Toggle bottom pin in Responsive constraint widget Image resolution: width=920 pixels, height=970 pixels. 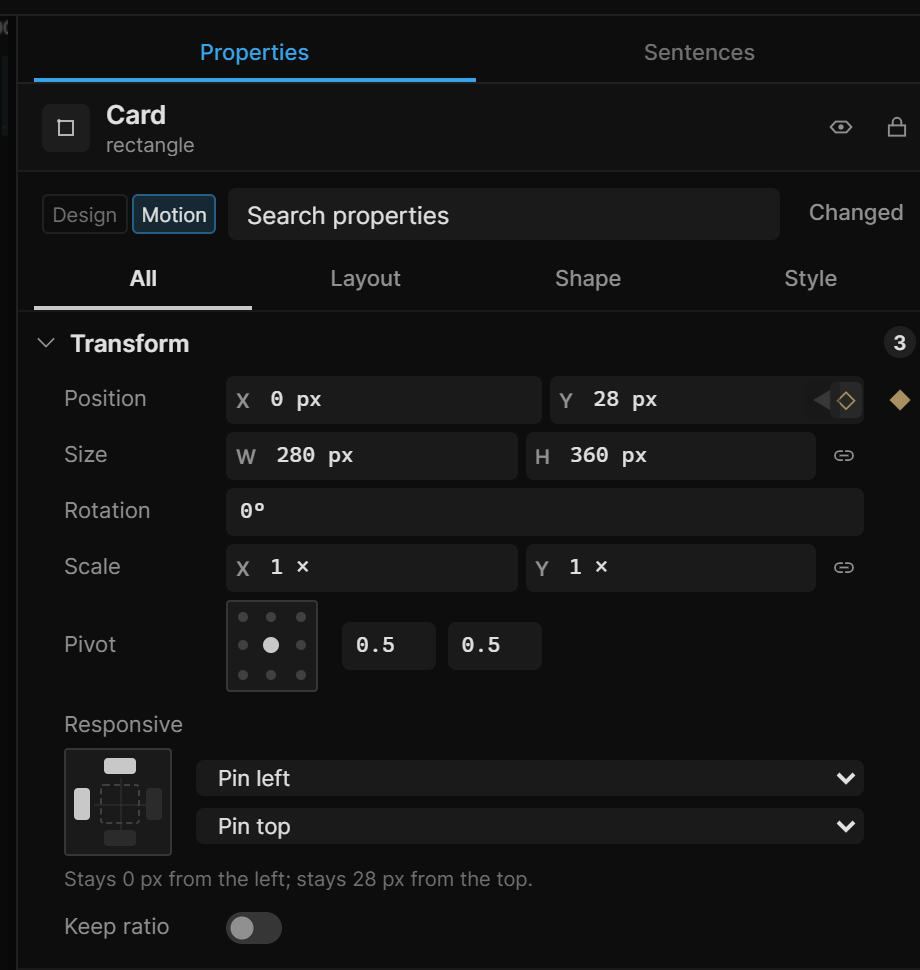click(x=120, y=838)
